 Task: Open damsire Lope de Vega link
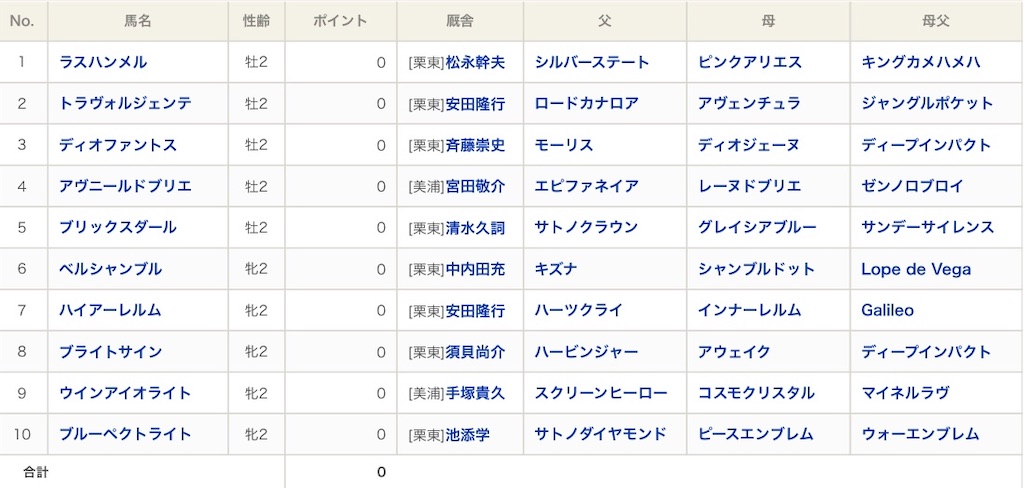click(x=916, y=269)
